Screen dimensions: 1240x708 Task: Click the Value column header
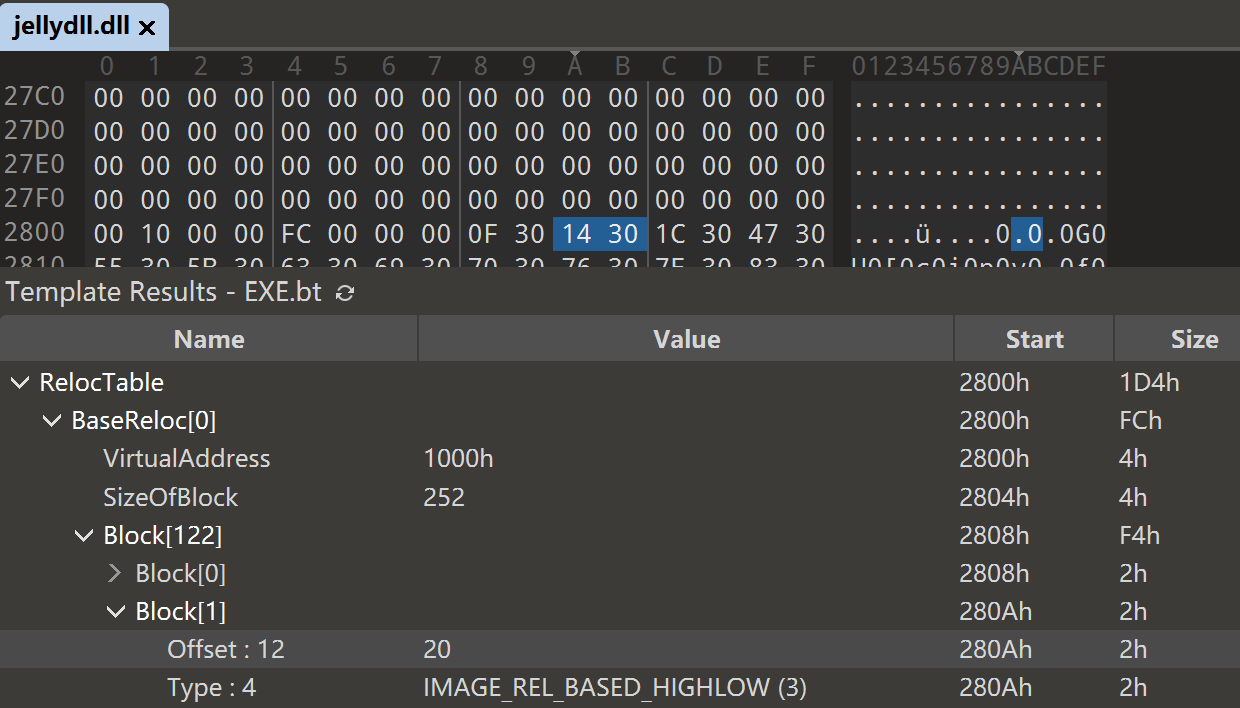686,340
